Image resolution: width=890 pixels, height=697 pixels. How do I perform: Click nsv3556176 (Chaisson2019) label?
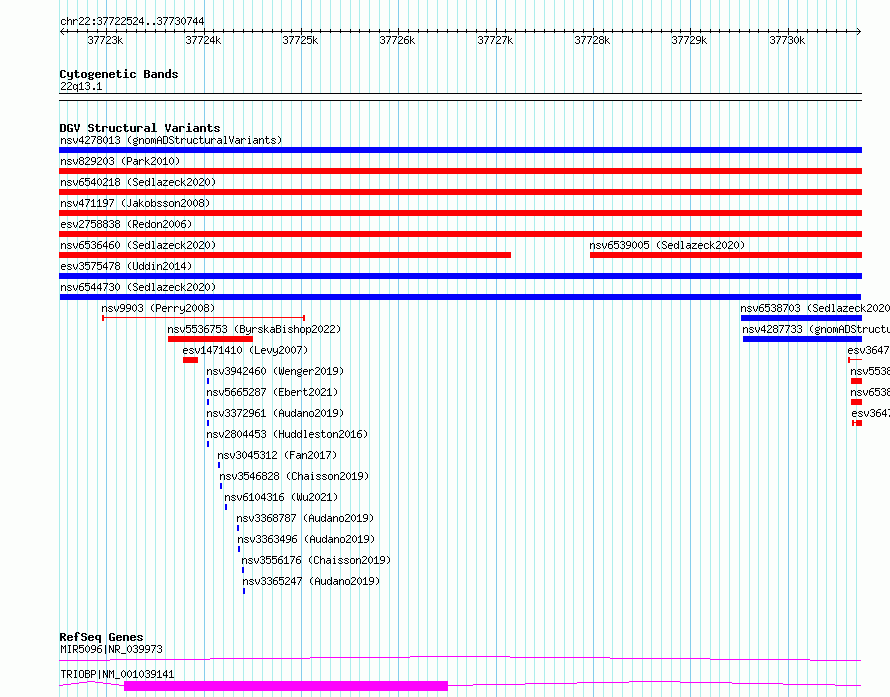pos(316,560)
